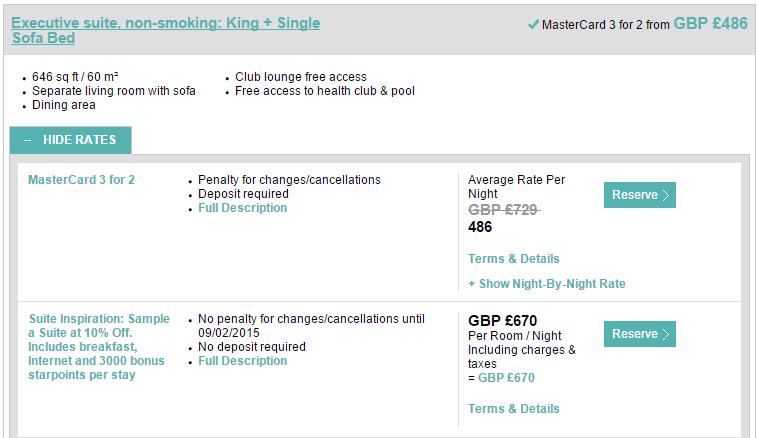Open the MasterCard 3 for 2 rate name link
Image resolution: width=758 pixels, height=438 pixels.
pos(81,180)
